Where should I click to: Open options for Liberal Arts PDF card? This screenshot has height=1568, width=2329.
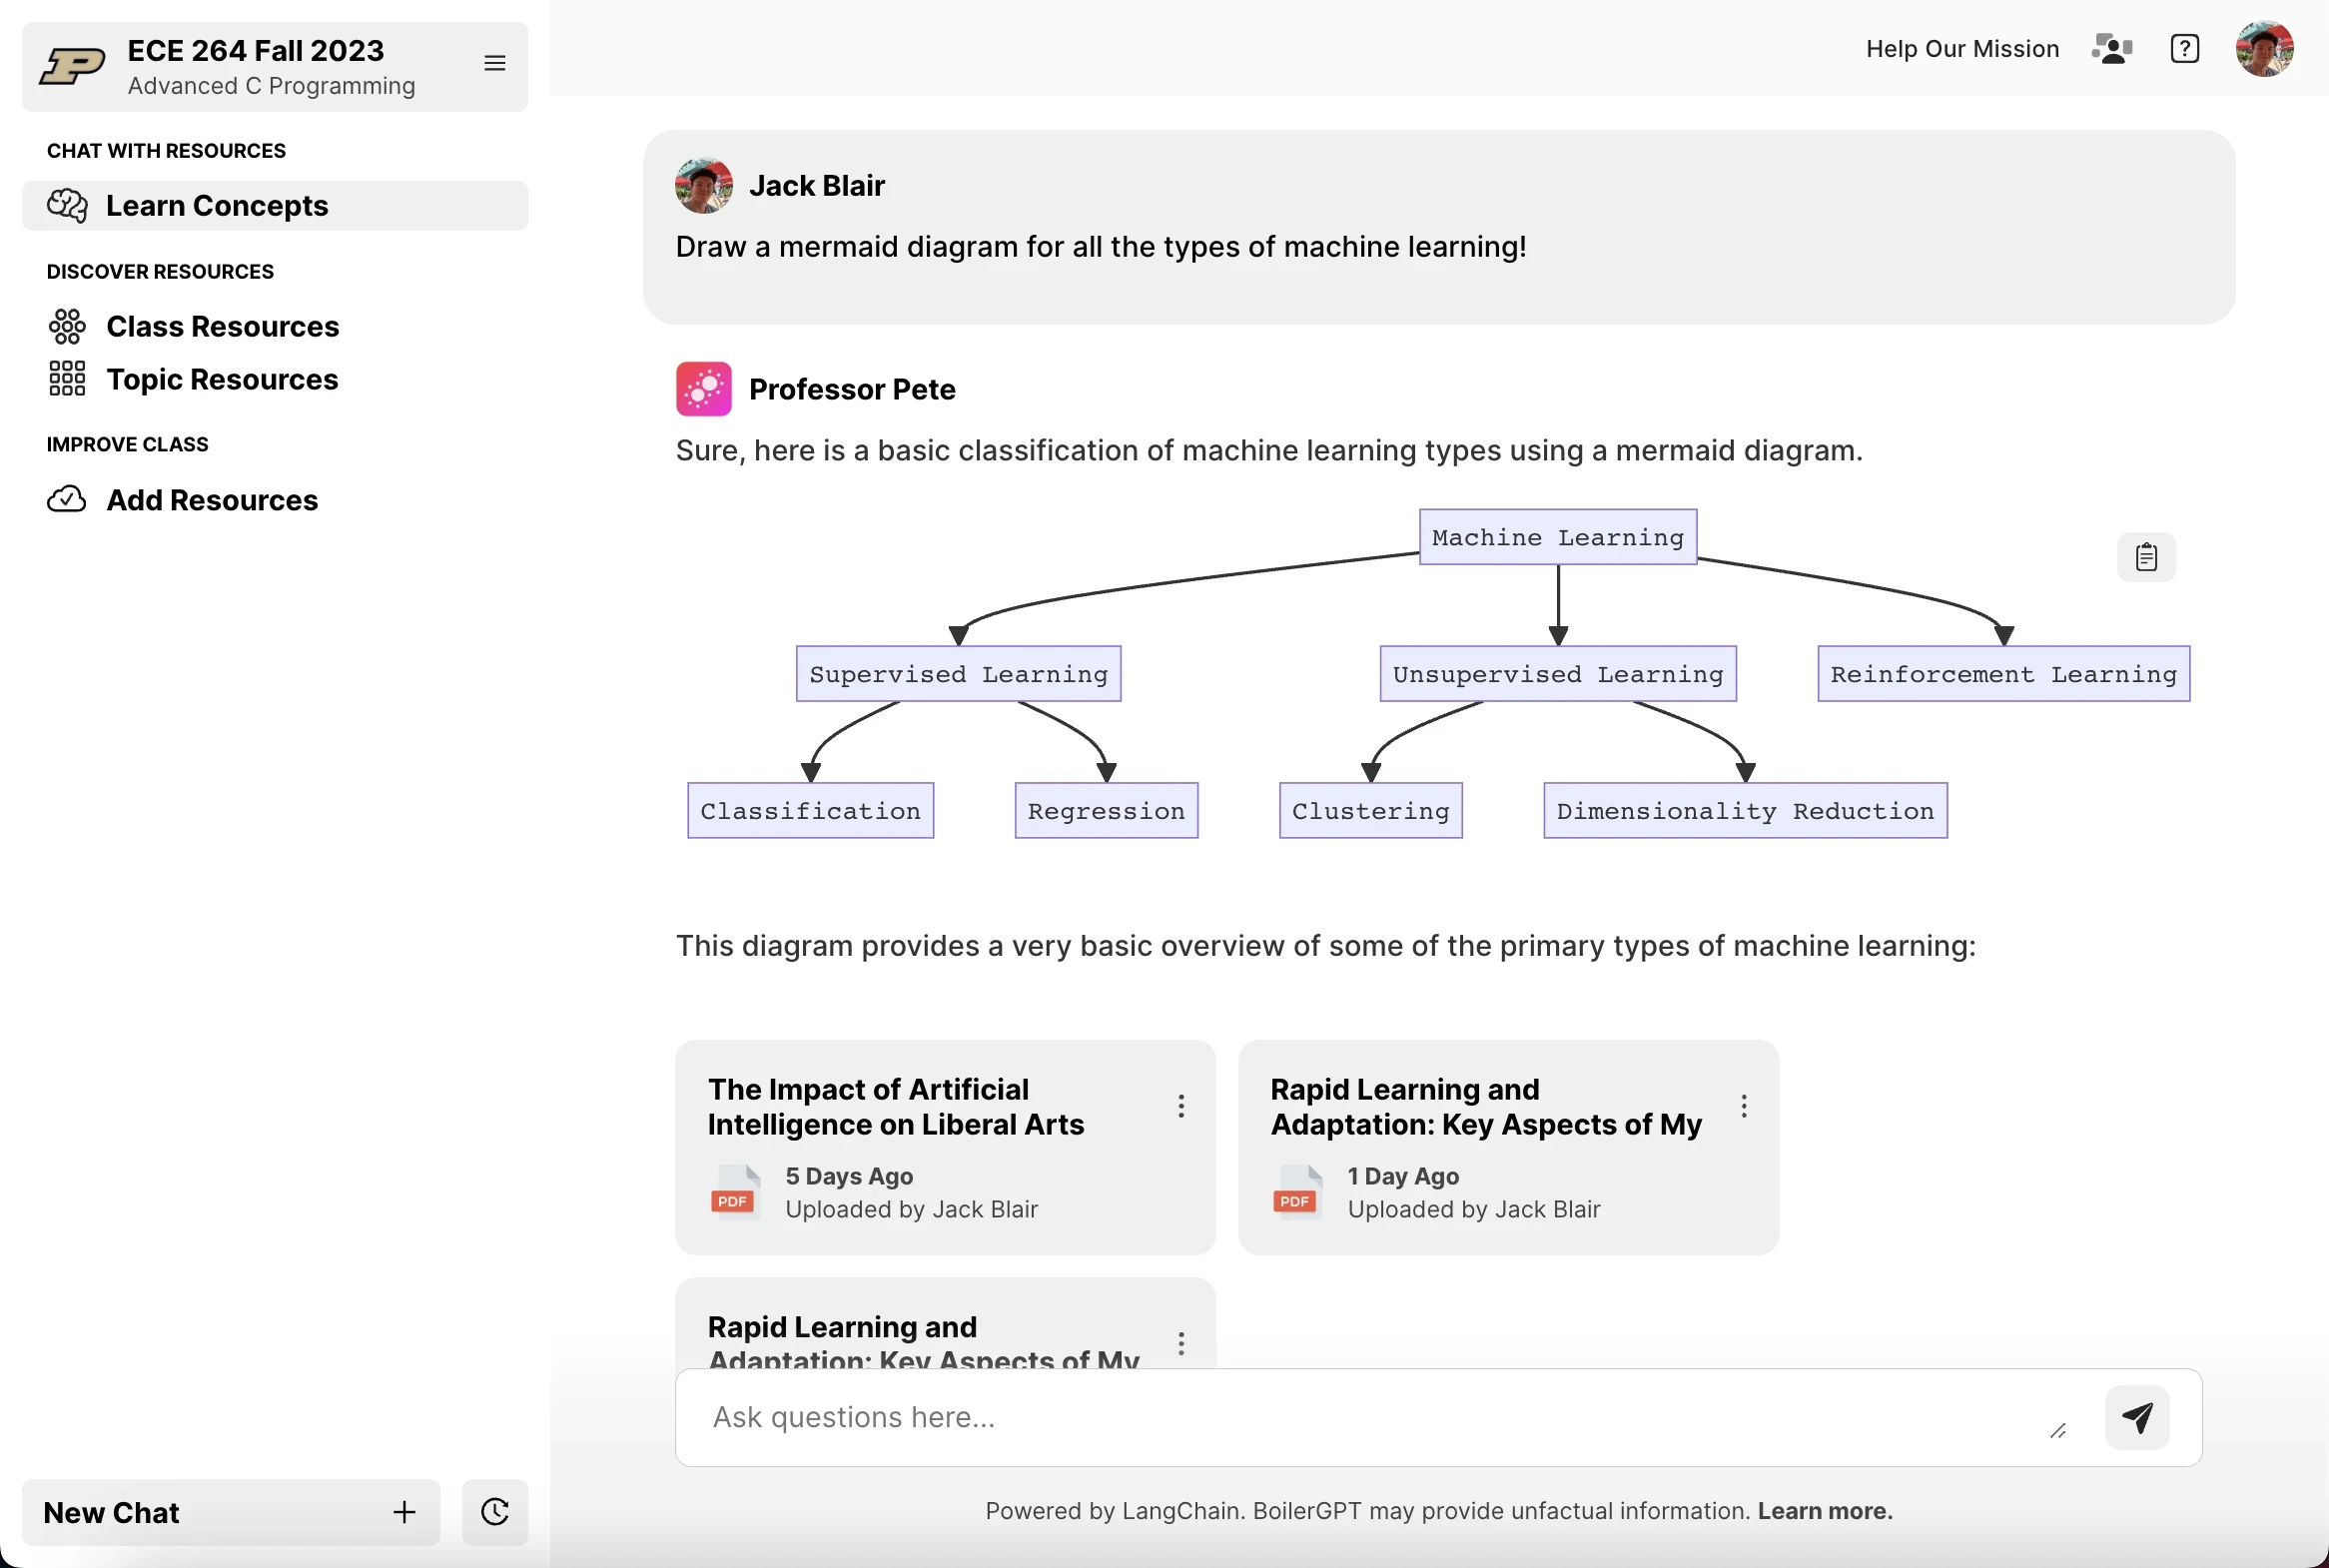tap(1181, 1106)
